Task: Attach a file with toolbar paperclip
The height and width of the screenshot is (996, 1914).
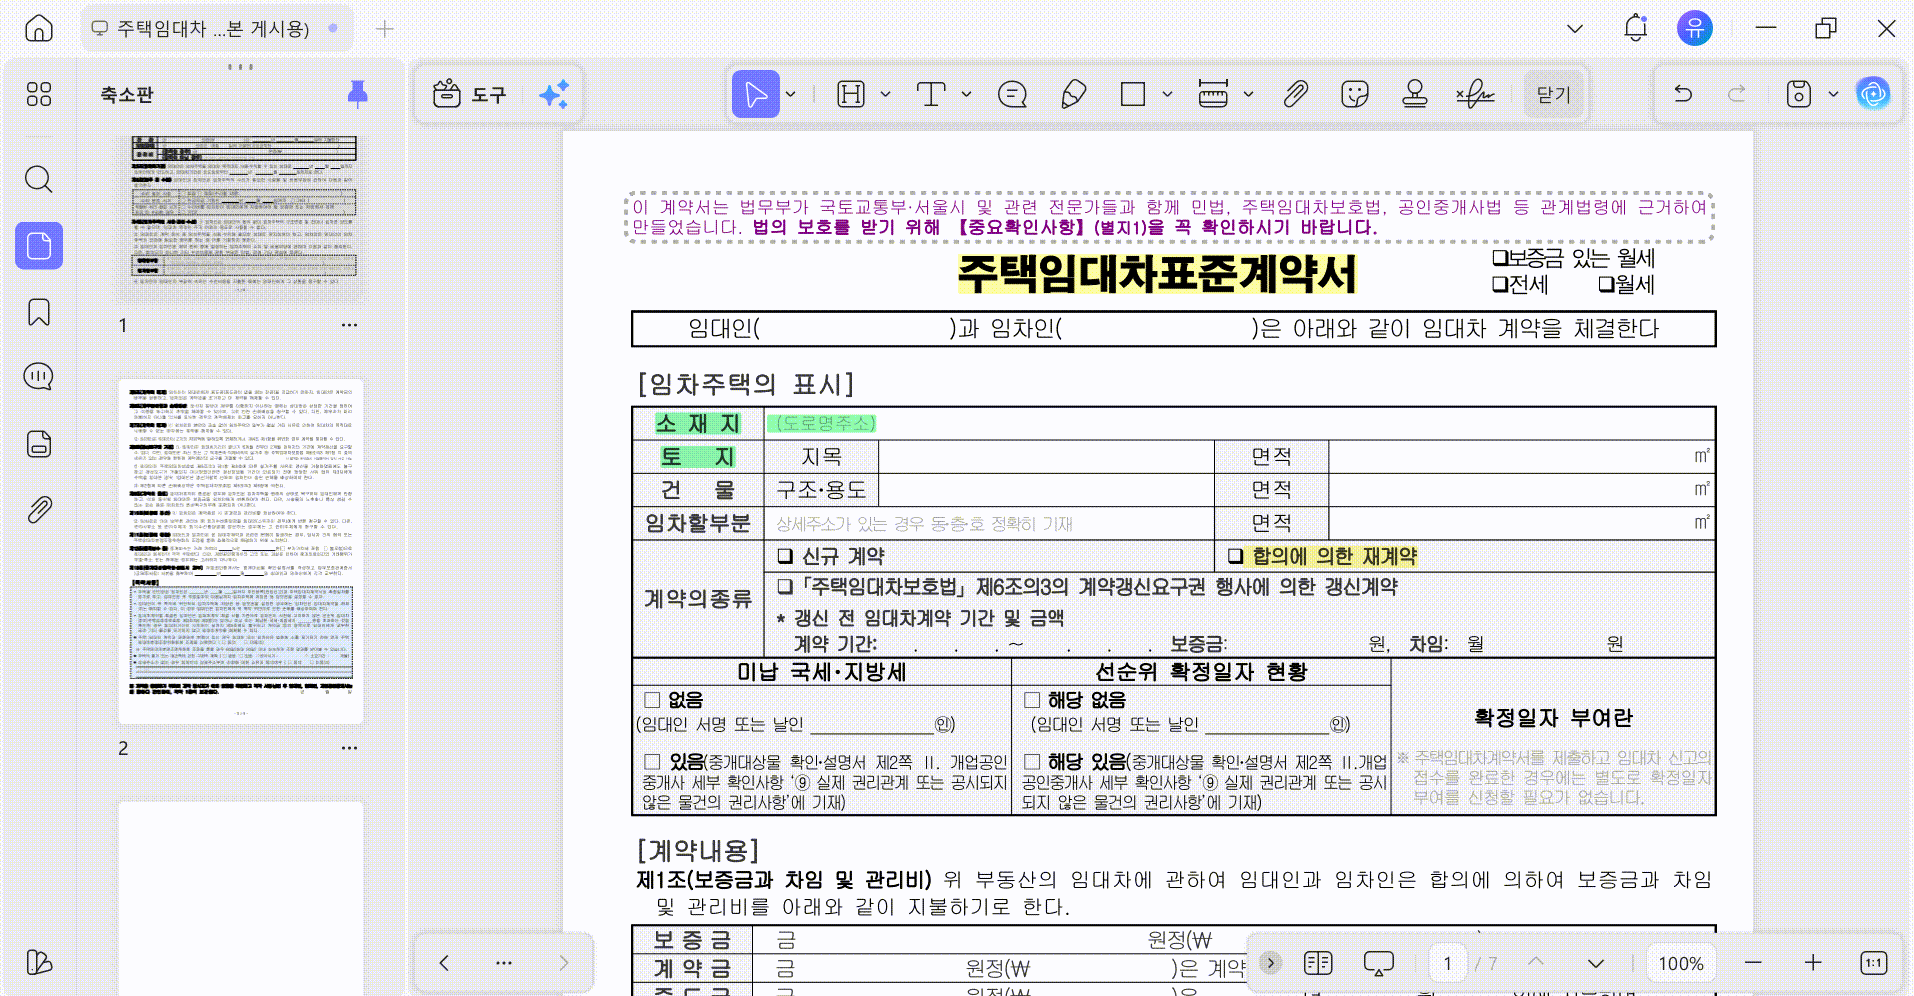Action: click(x=1296, y=94)
